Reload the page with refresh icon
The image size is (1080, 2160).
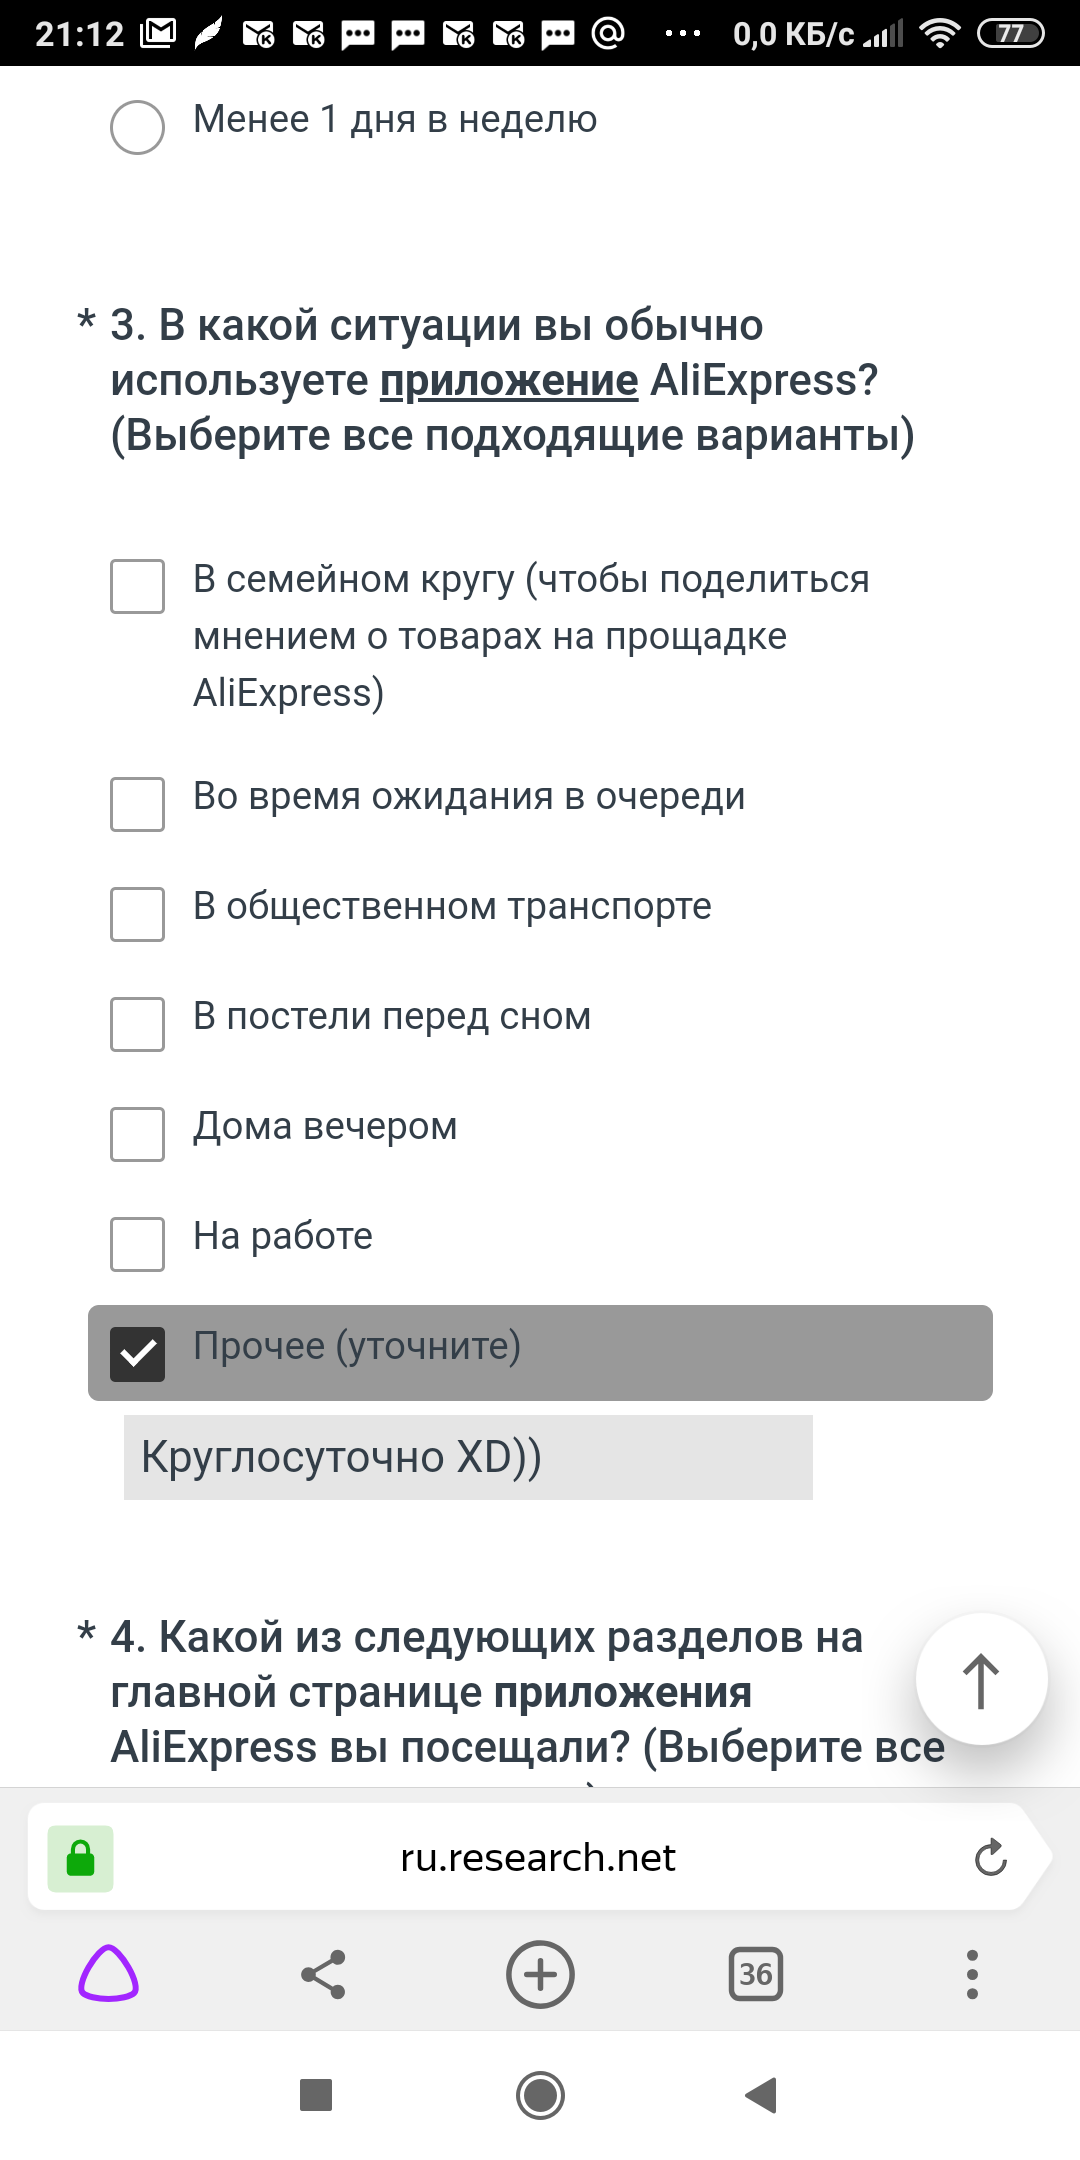(x=990, y=1858)
